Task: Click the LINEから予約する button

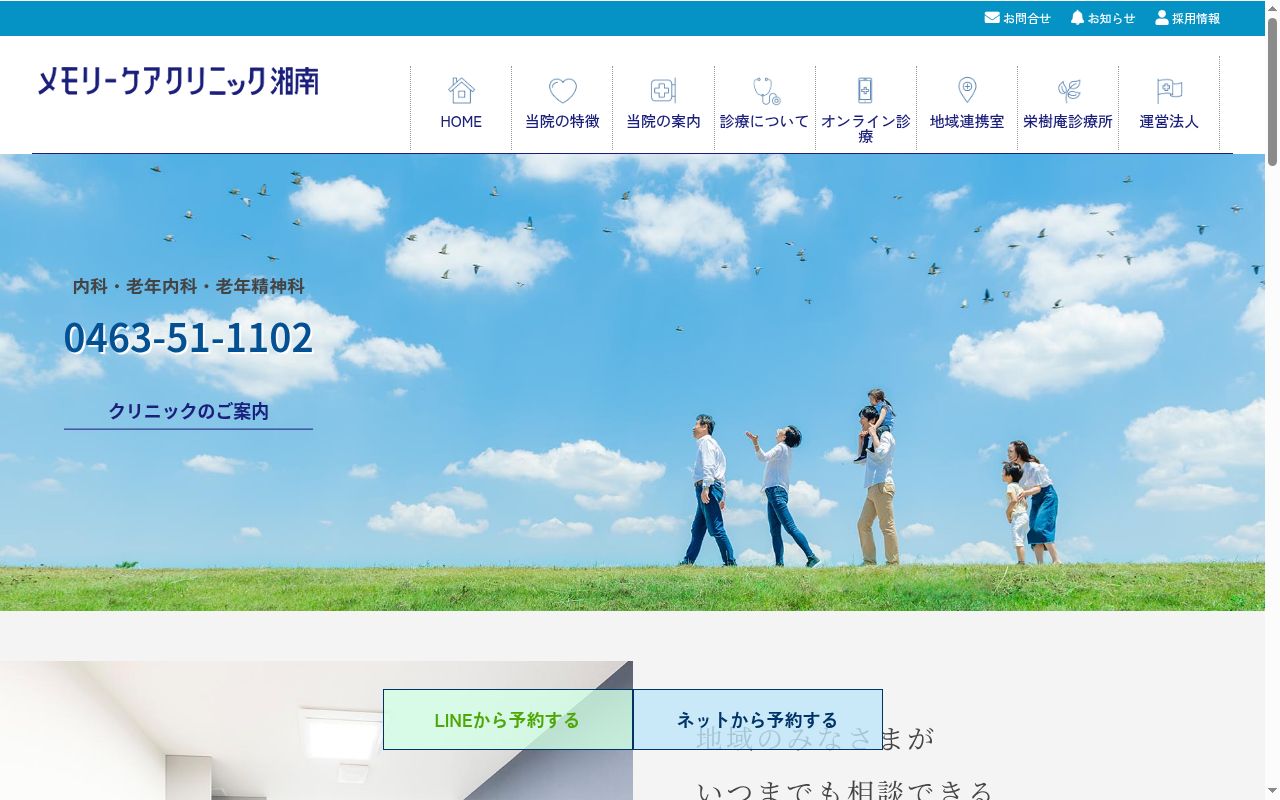Action: point(508,720)
